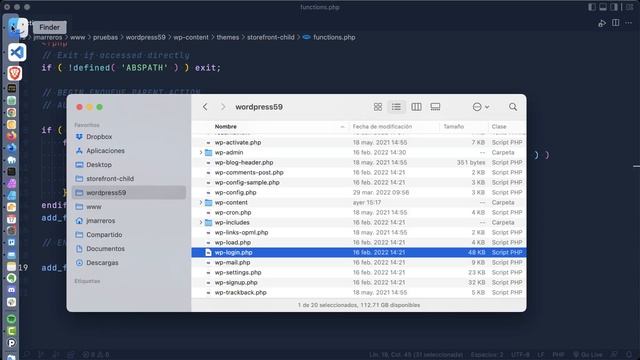Viewport: 640px width, 360px height.
Task: Launch Brave browser from the Dock
Action: point(15,73)
